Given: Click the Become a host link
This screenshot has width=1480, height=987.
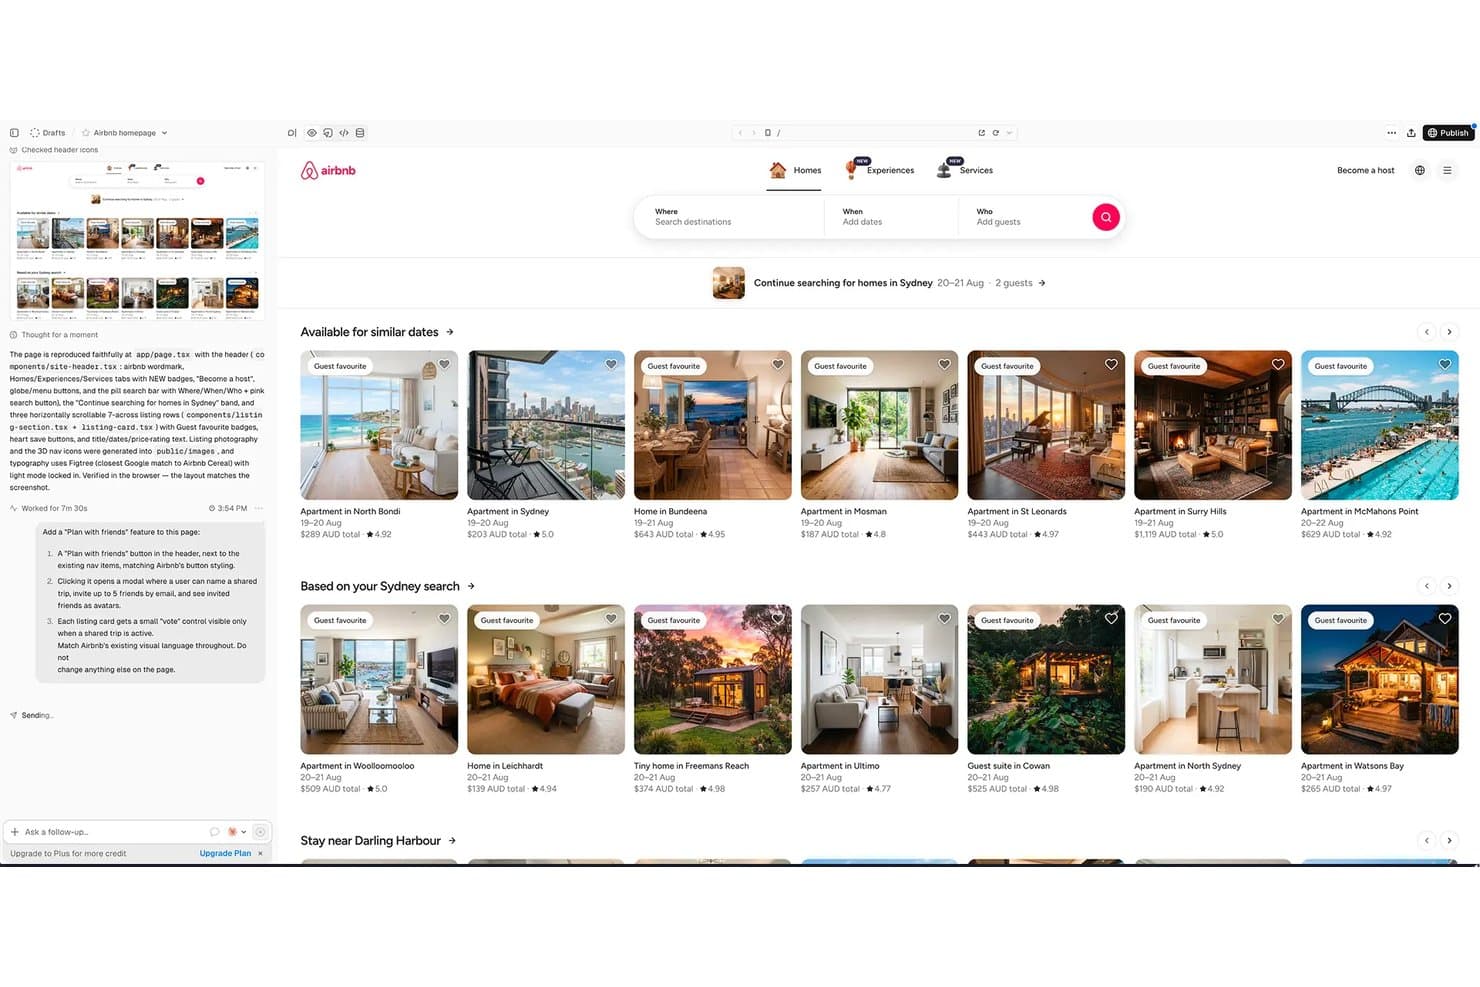Looking at the screenshot, I should coord(1365,171).
